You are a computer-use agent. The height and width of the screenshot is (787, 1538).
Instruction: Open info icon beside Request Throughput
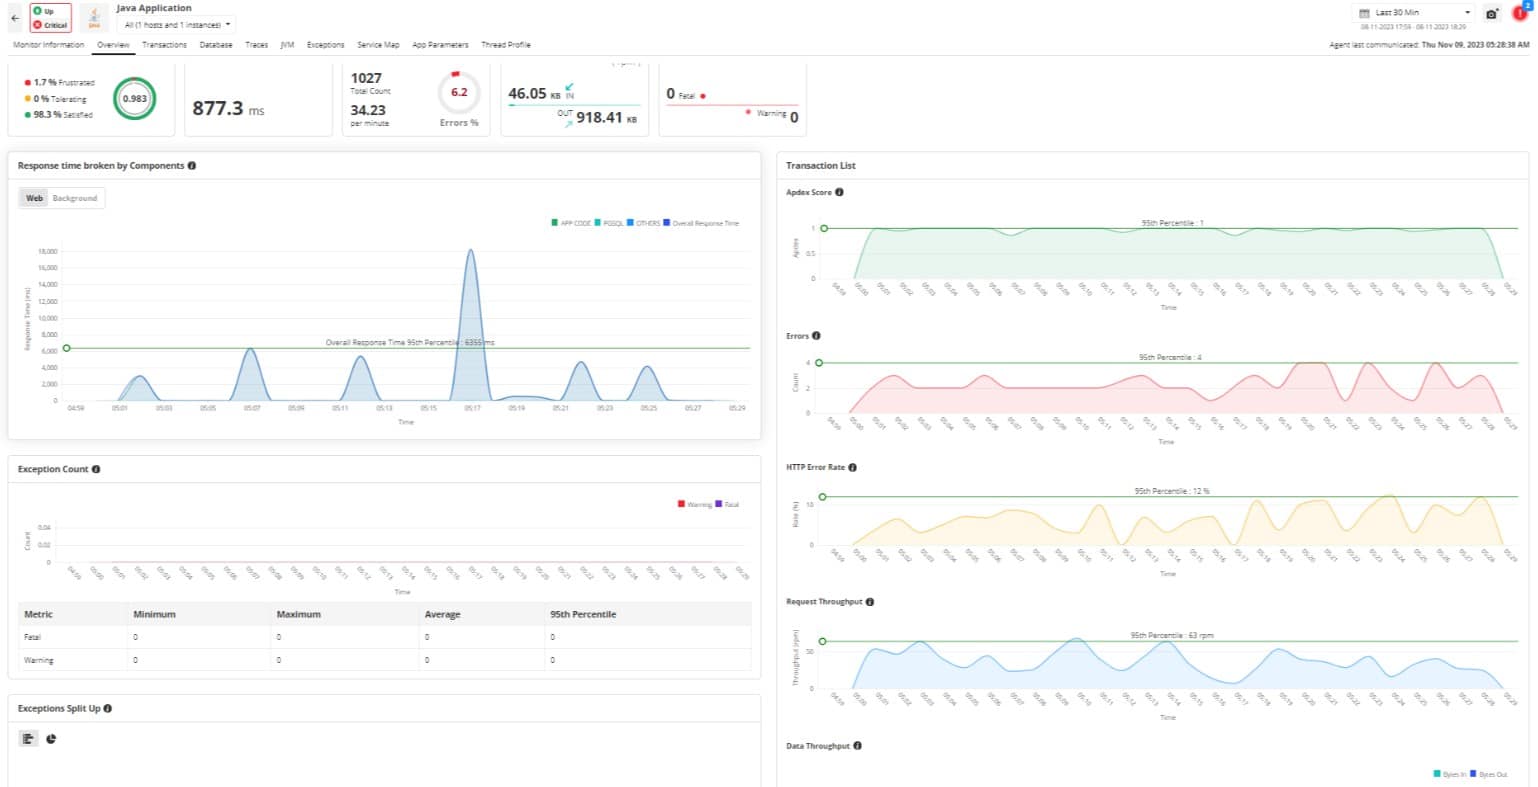(x=870, y=602)
